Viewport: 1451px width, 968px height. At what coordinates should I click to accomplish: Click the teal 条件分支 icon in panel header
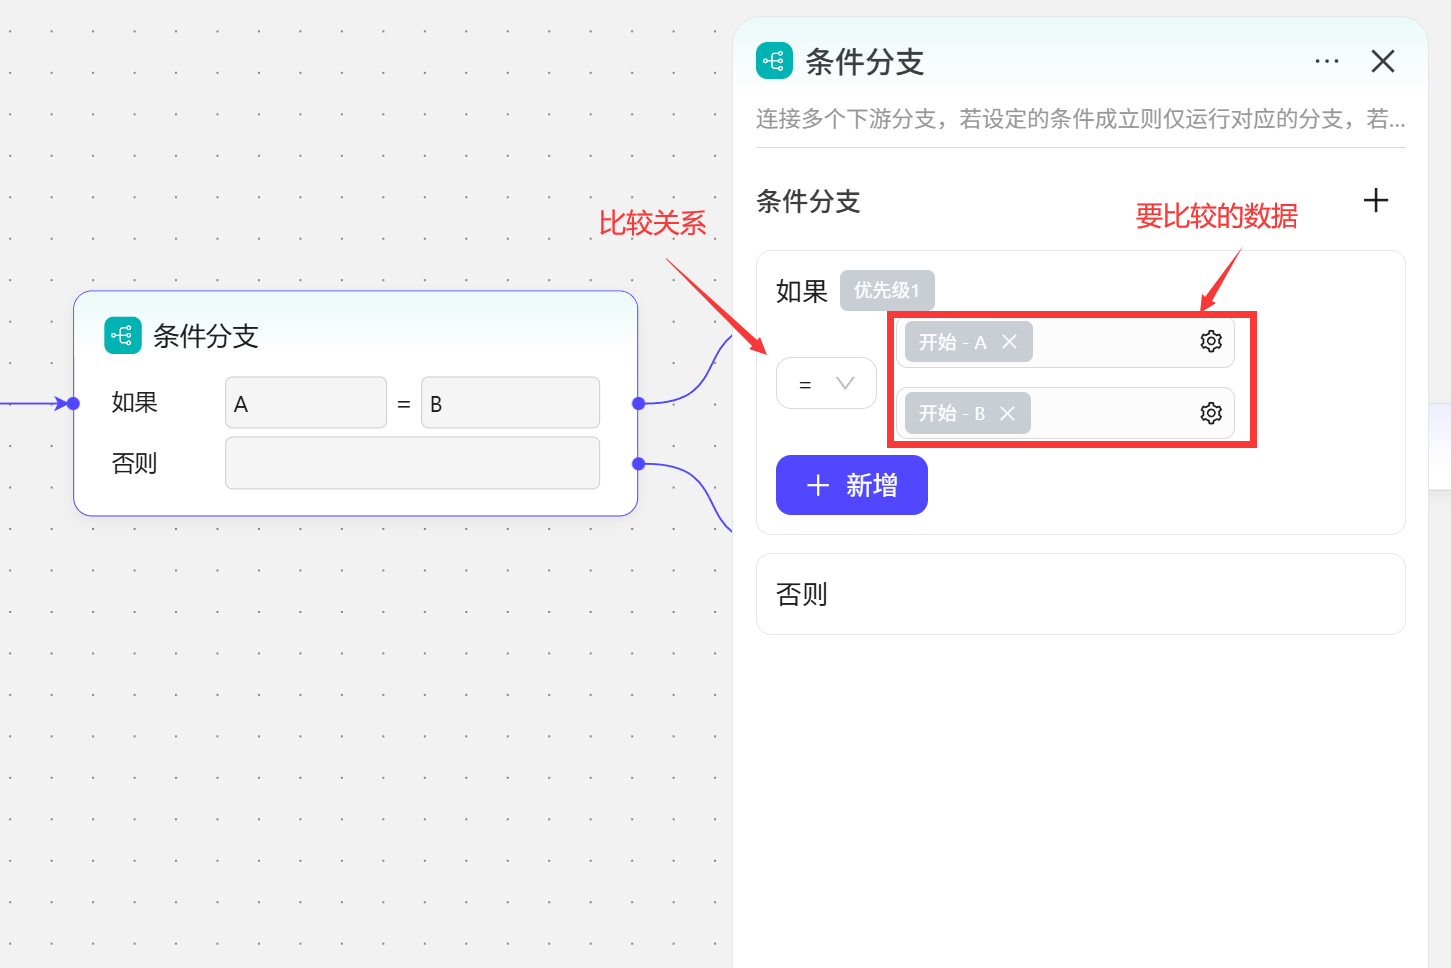coord(774,61)
